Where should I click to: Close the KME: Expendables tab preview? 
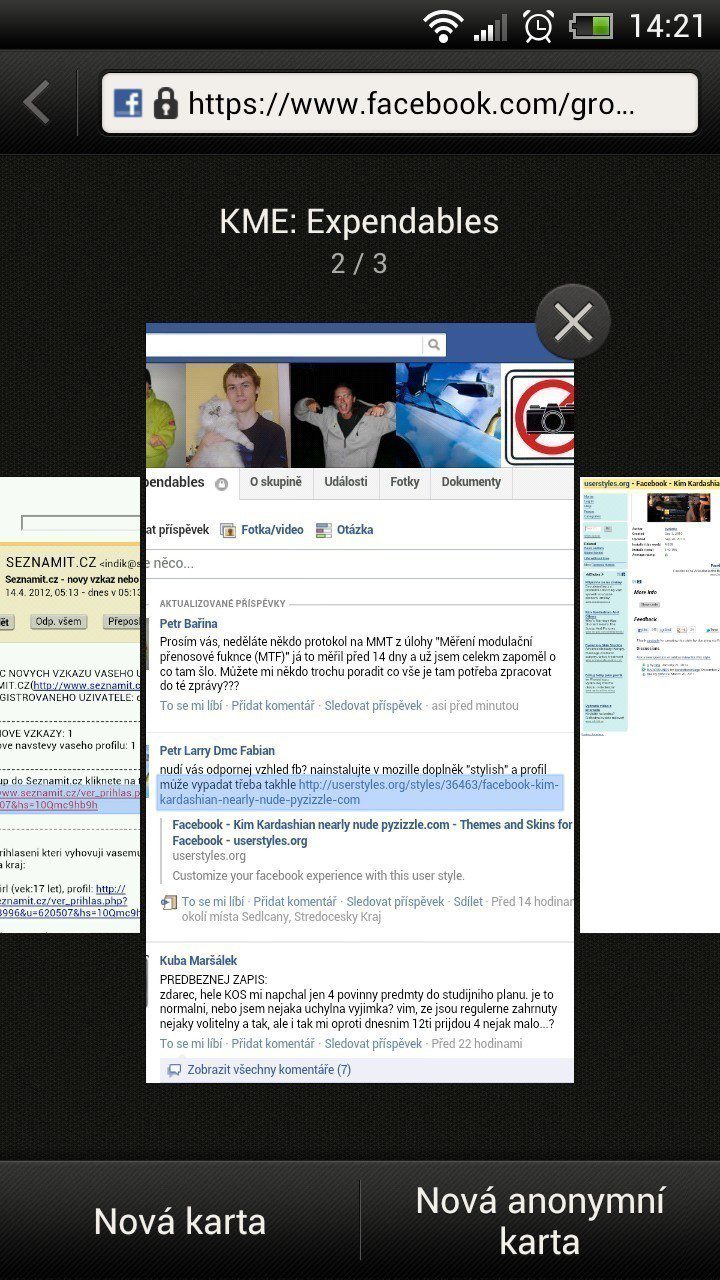click(573, 322)
